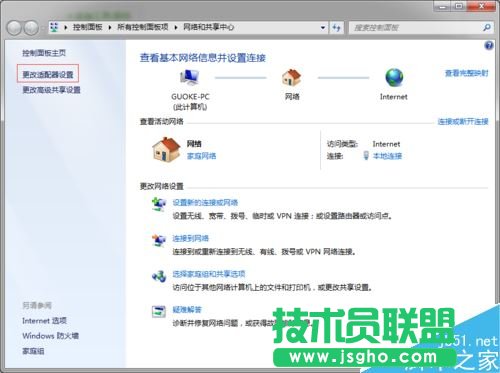Select the 所有控制面板项 breadcrumb segment
500x373 pixels.
point(143,27)
